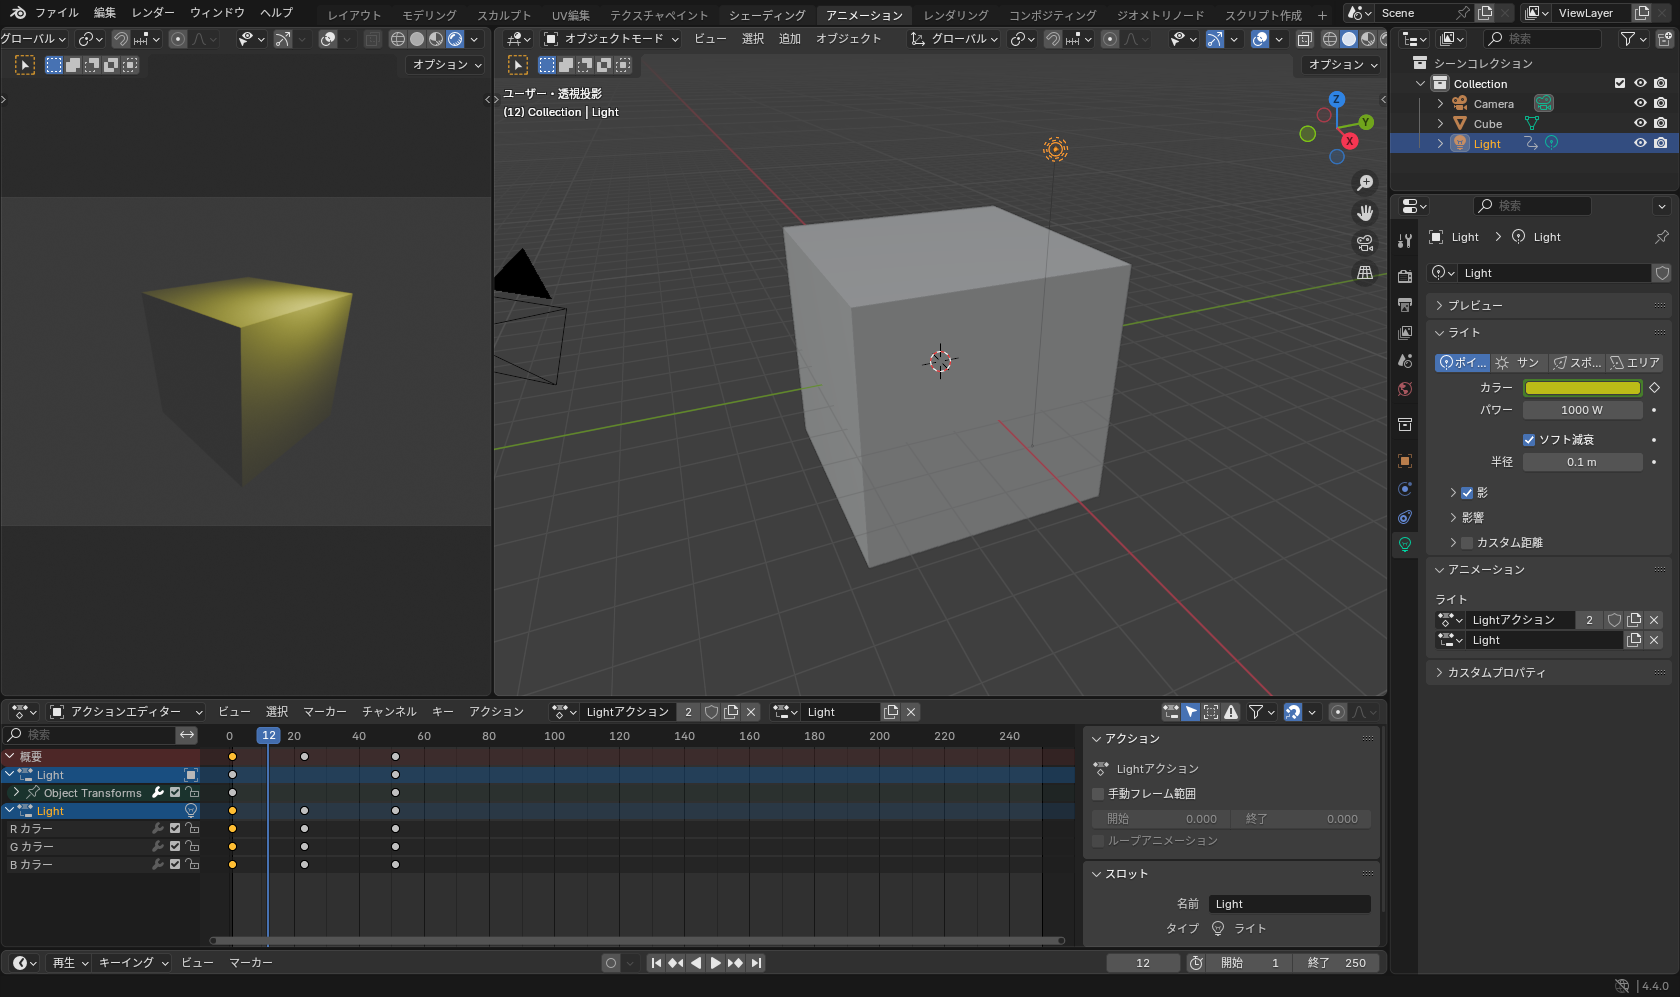
Task: Click the yellow light カラー swatch
Action: [1581, 387]
